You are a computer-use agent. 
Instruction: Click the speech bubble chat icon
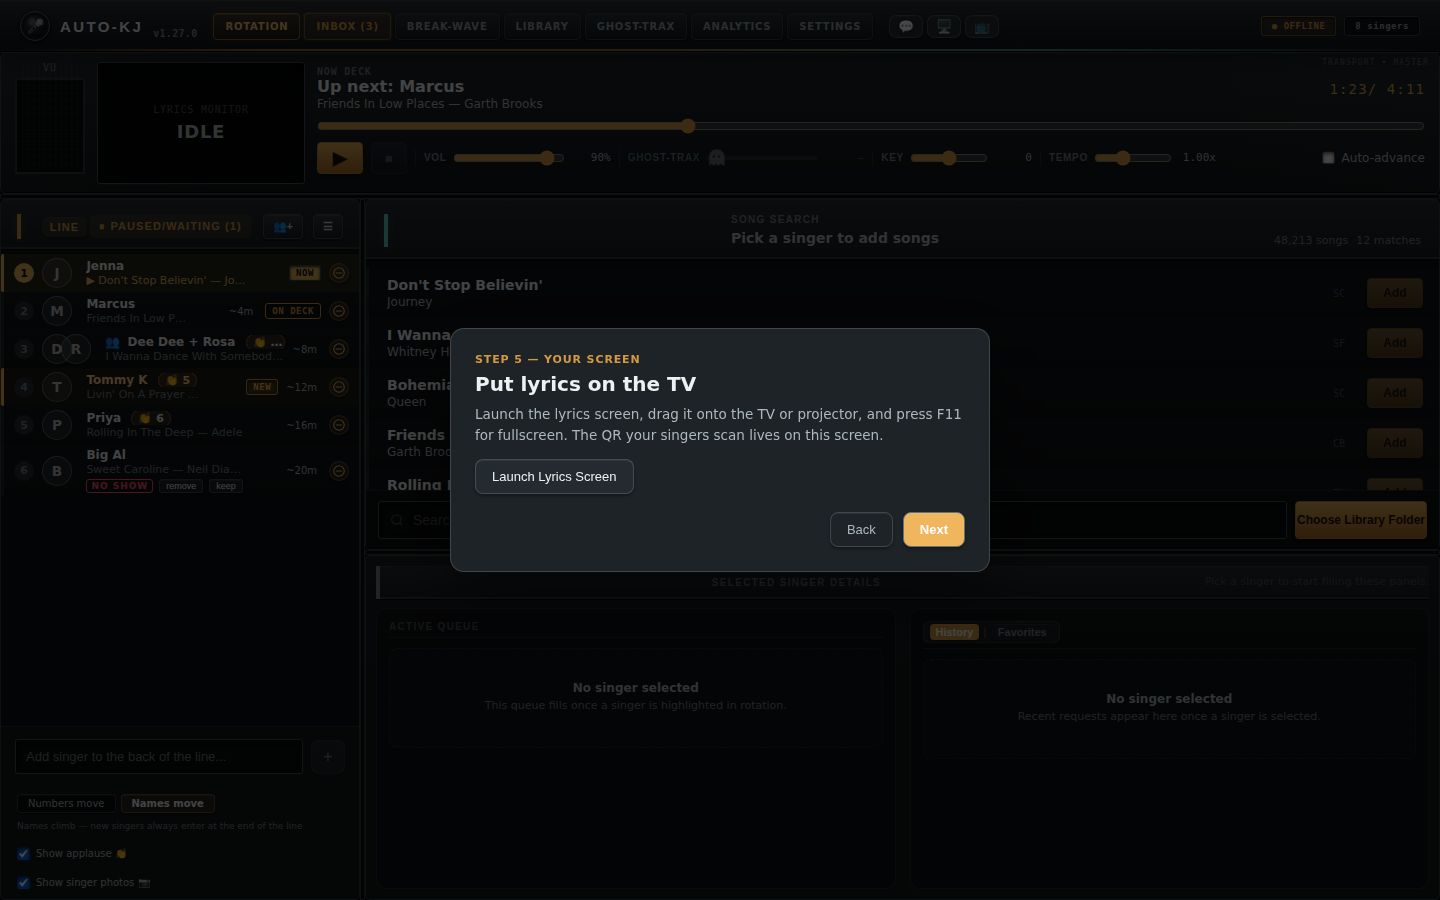(x=906, y=27)
